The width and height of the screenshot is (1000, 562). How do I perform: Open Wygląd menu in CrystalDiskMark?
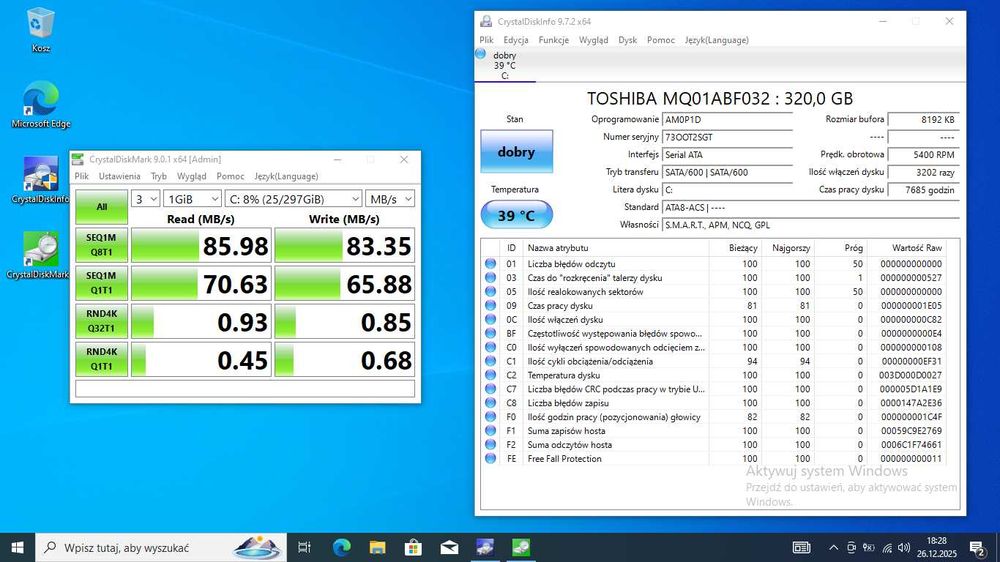[191, 176]
